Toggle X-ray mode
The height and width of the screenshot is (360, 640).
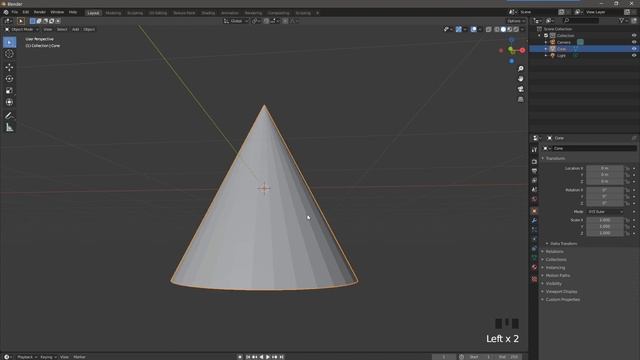coord(489,29)
